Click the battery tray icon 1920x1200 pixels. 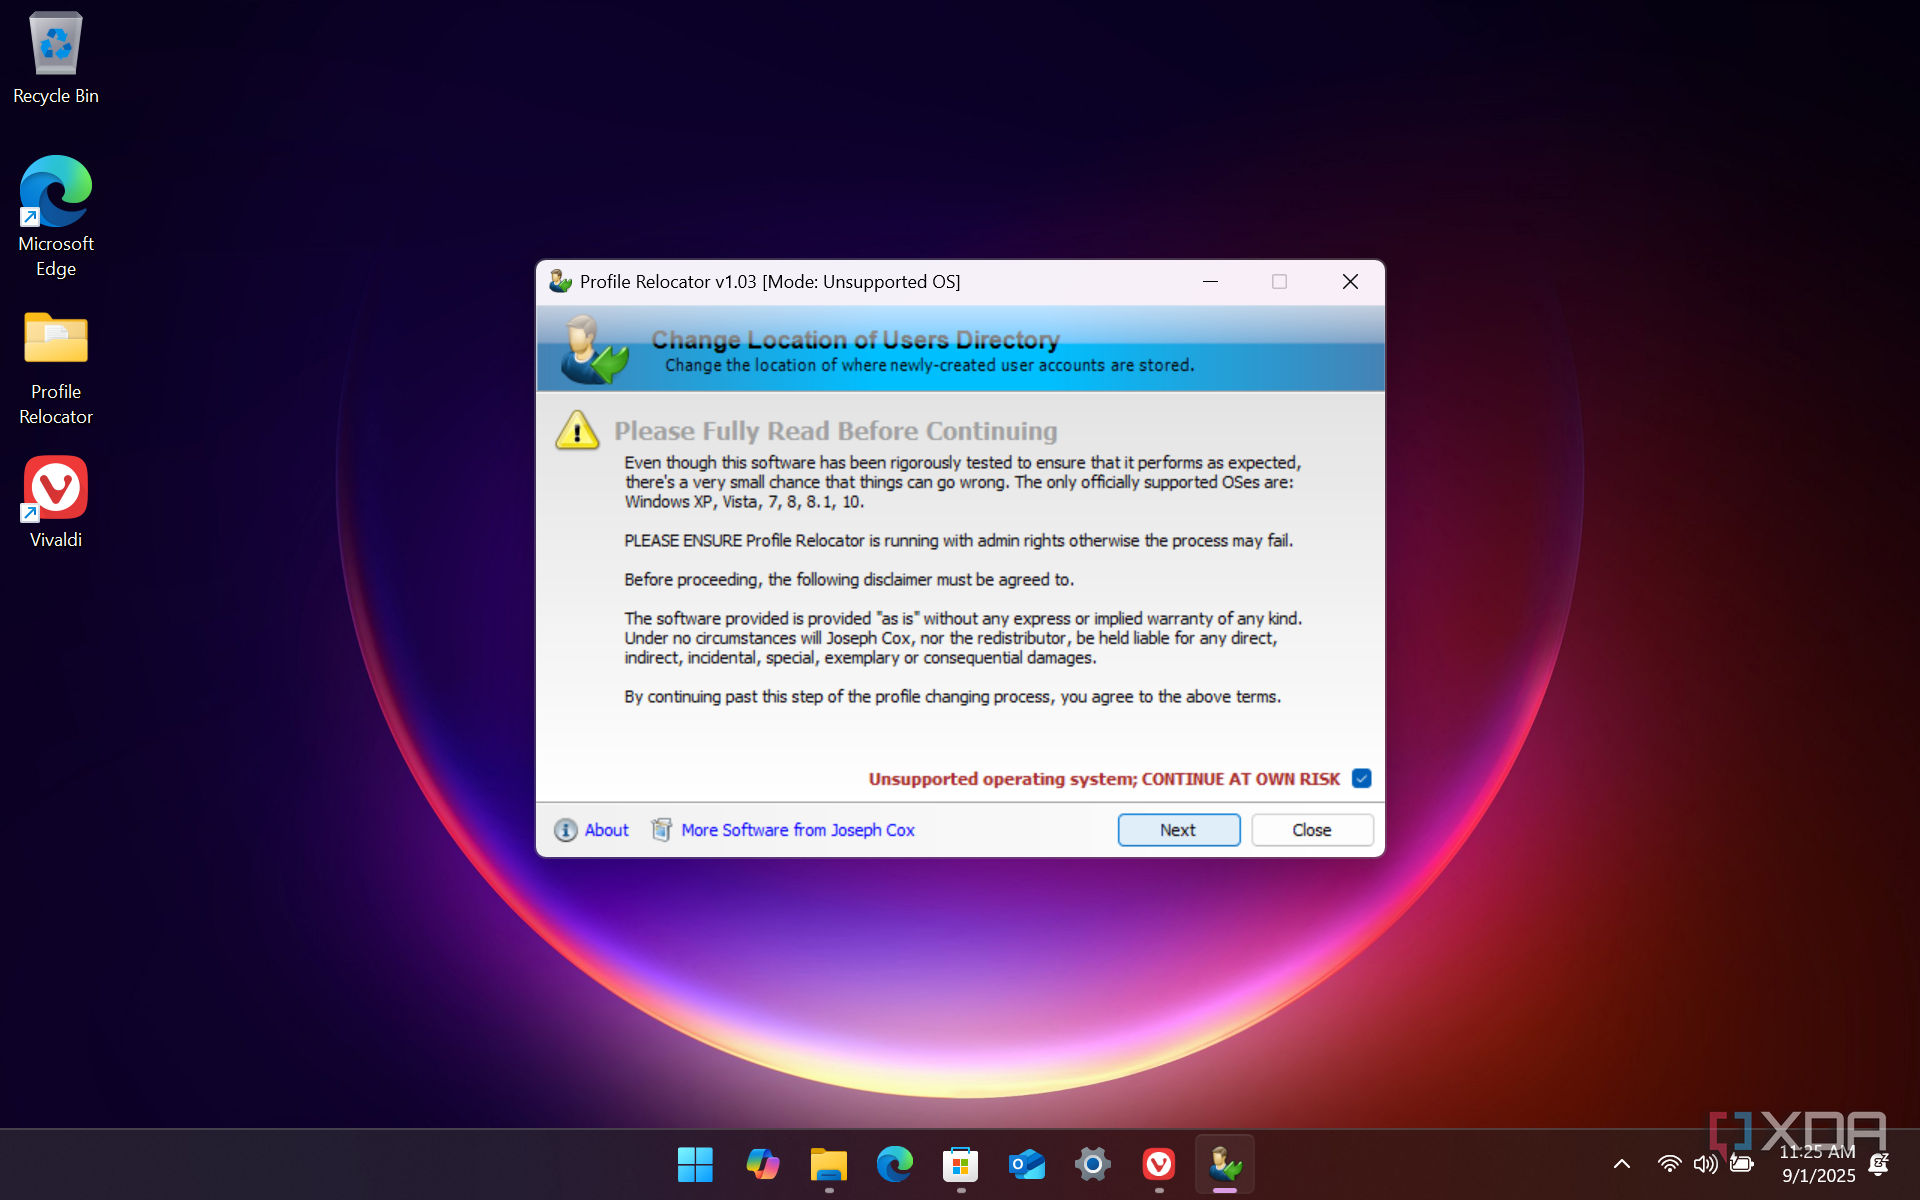(1742, 1164)
